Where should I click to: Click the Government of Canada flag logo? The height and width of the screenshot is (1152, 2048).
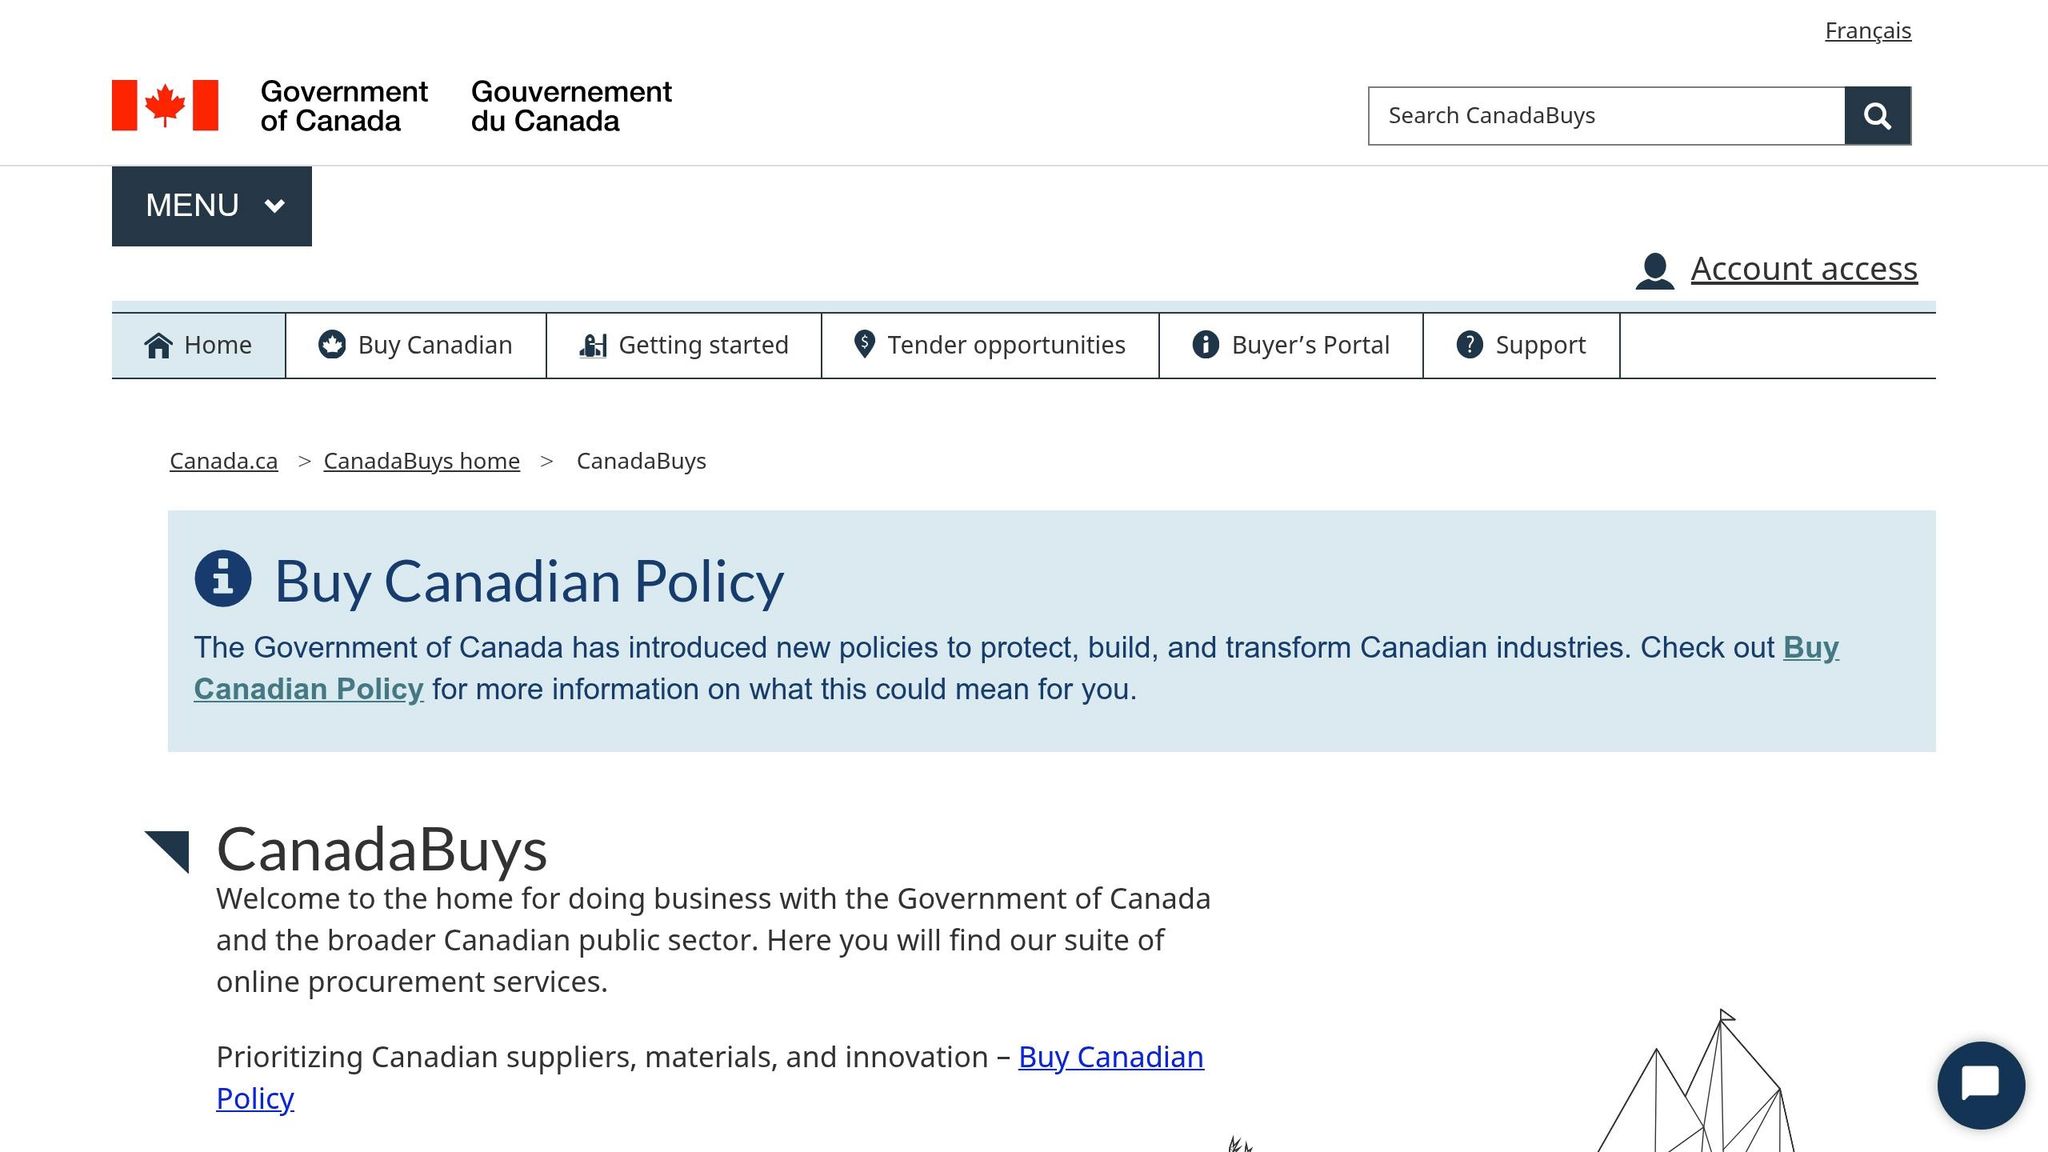[165, 105]
